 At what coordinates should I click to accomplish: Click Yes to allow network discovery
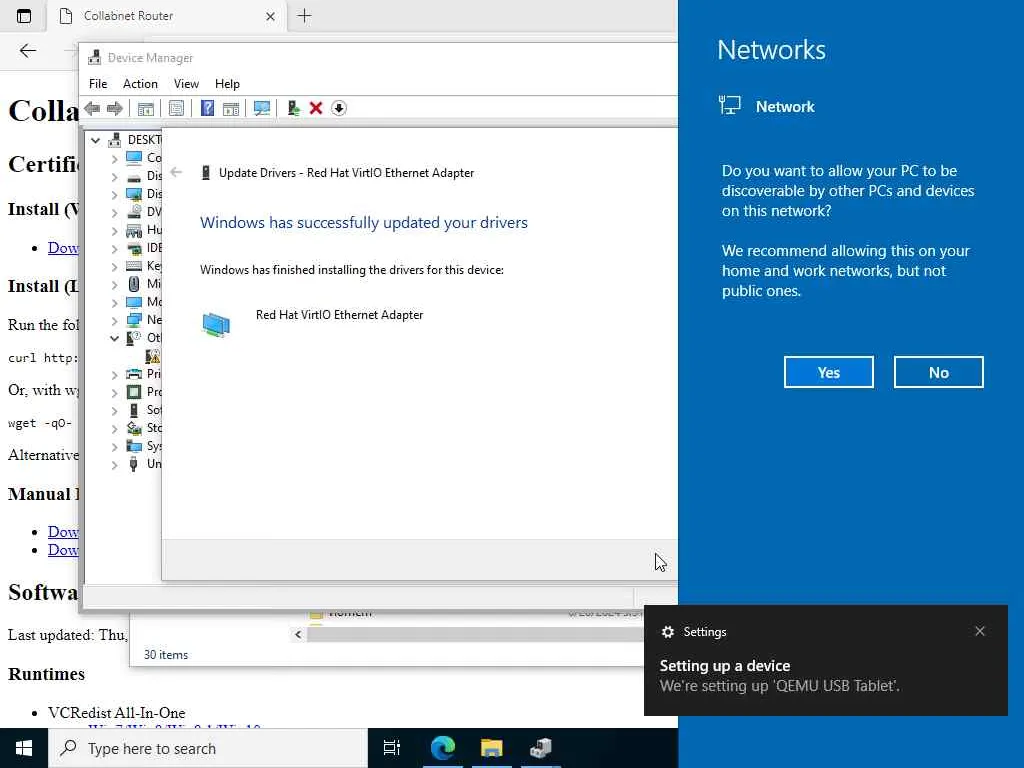pyautogui.click(x=829, y=372)
